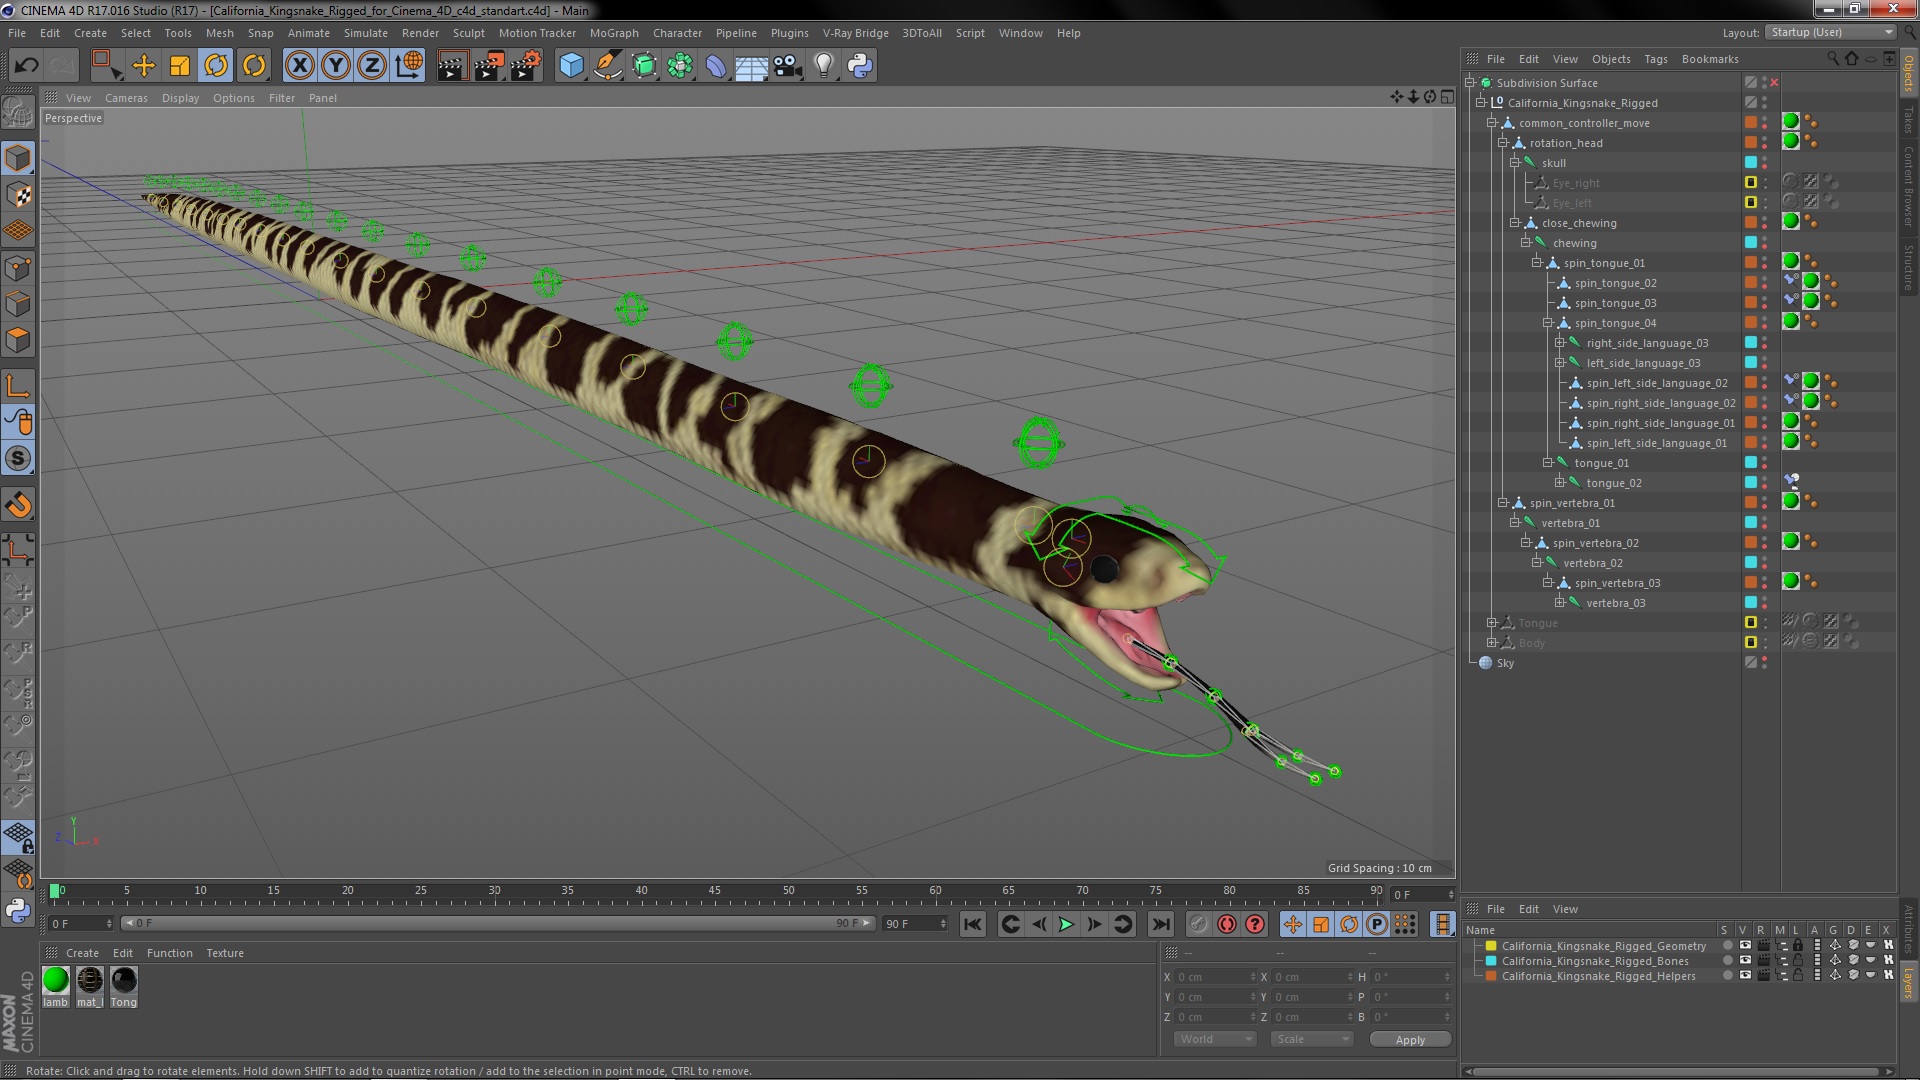Click the Python icon in toolbar
This screenshot has height=1080, width=1920.
[860, 66]
